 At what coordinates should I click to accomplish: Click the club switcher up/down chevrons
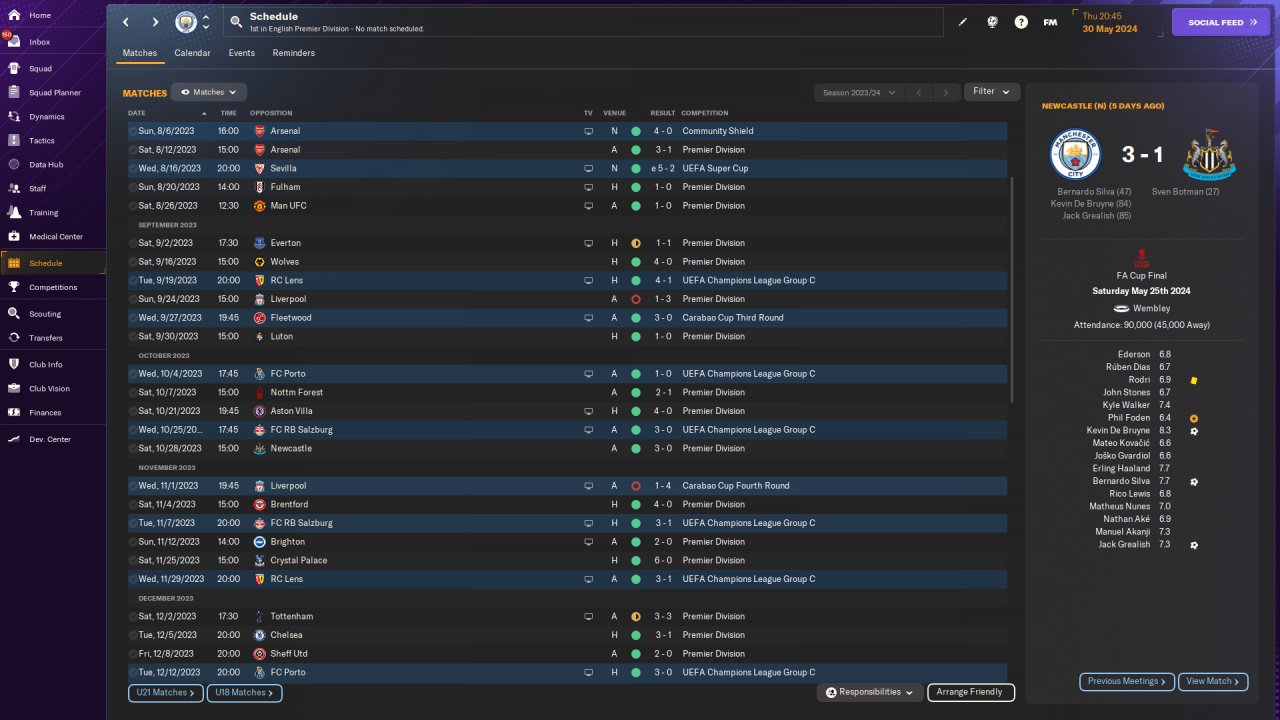click(206, 22)
